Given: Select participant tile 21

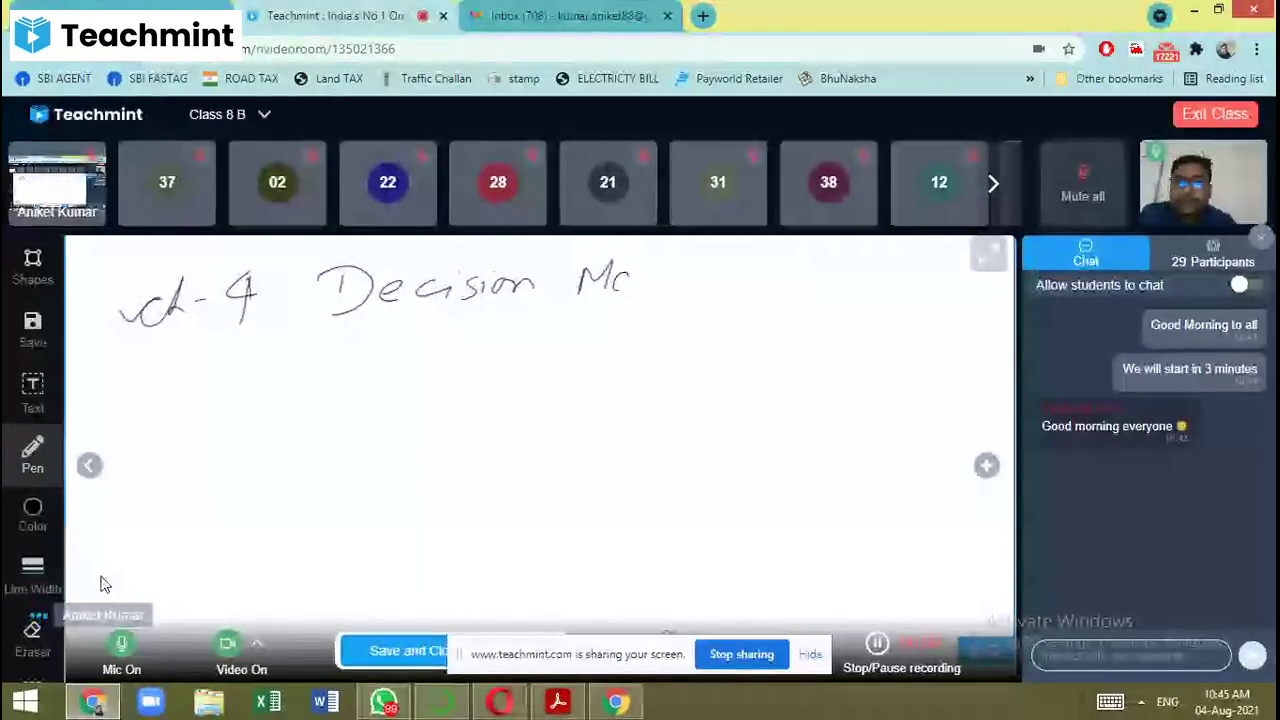Looking at the screenshot, I should [x=608, y=183].
